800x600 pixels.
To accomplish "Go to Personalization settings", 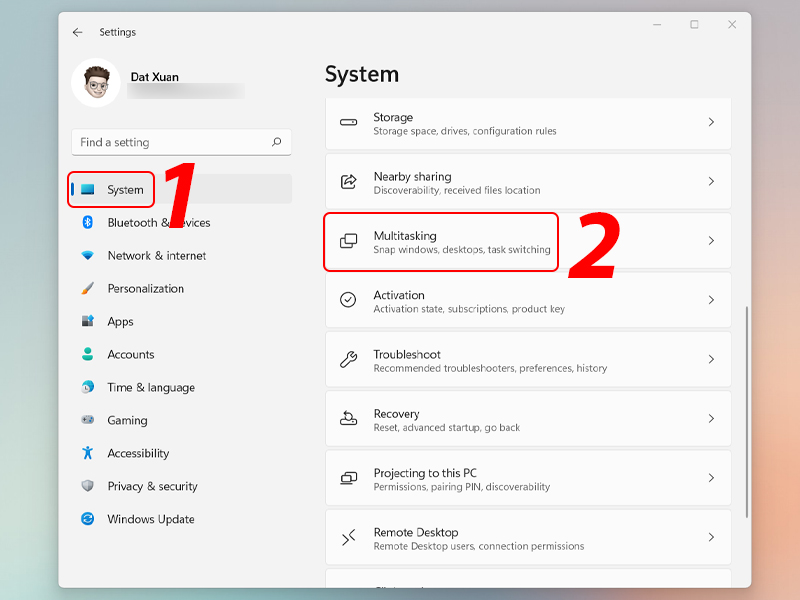I will [181, 288].
